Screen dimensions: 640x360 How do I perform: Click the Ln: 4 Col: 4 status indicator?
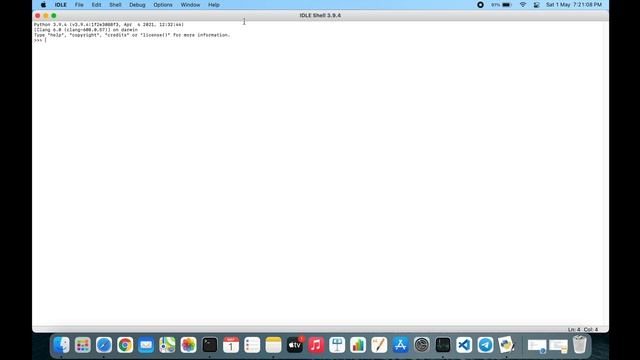(582, 329)
